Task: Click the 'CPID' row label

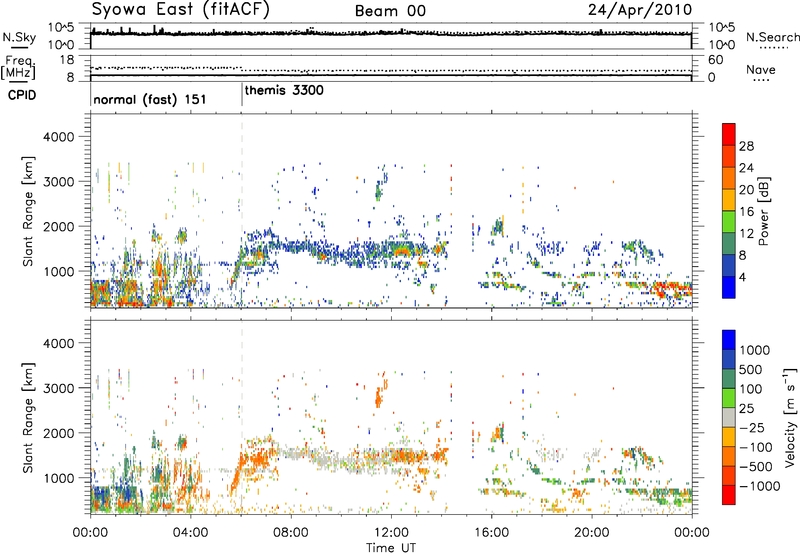Action: tap(22, 95)
